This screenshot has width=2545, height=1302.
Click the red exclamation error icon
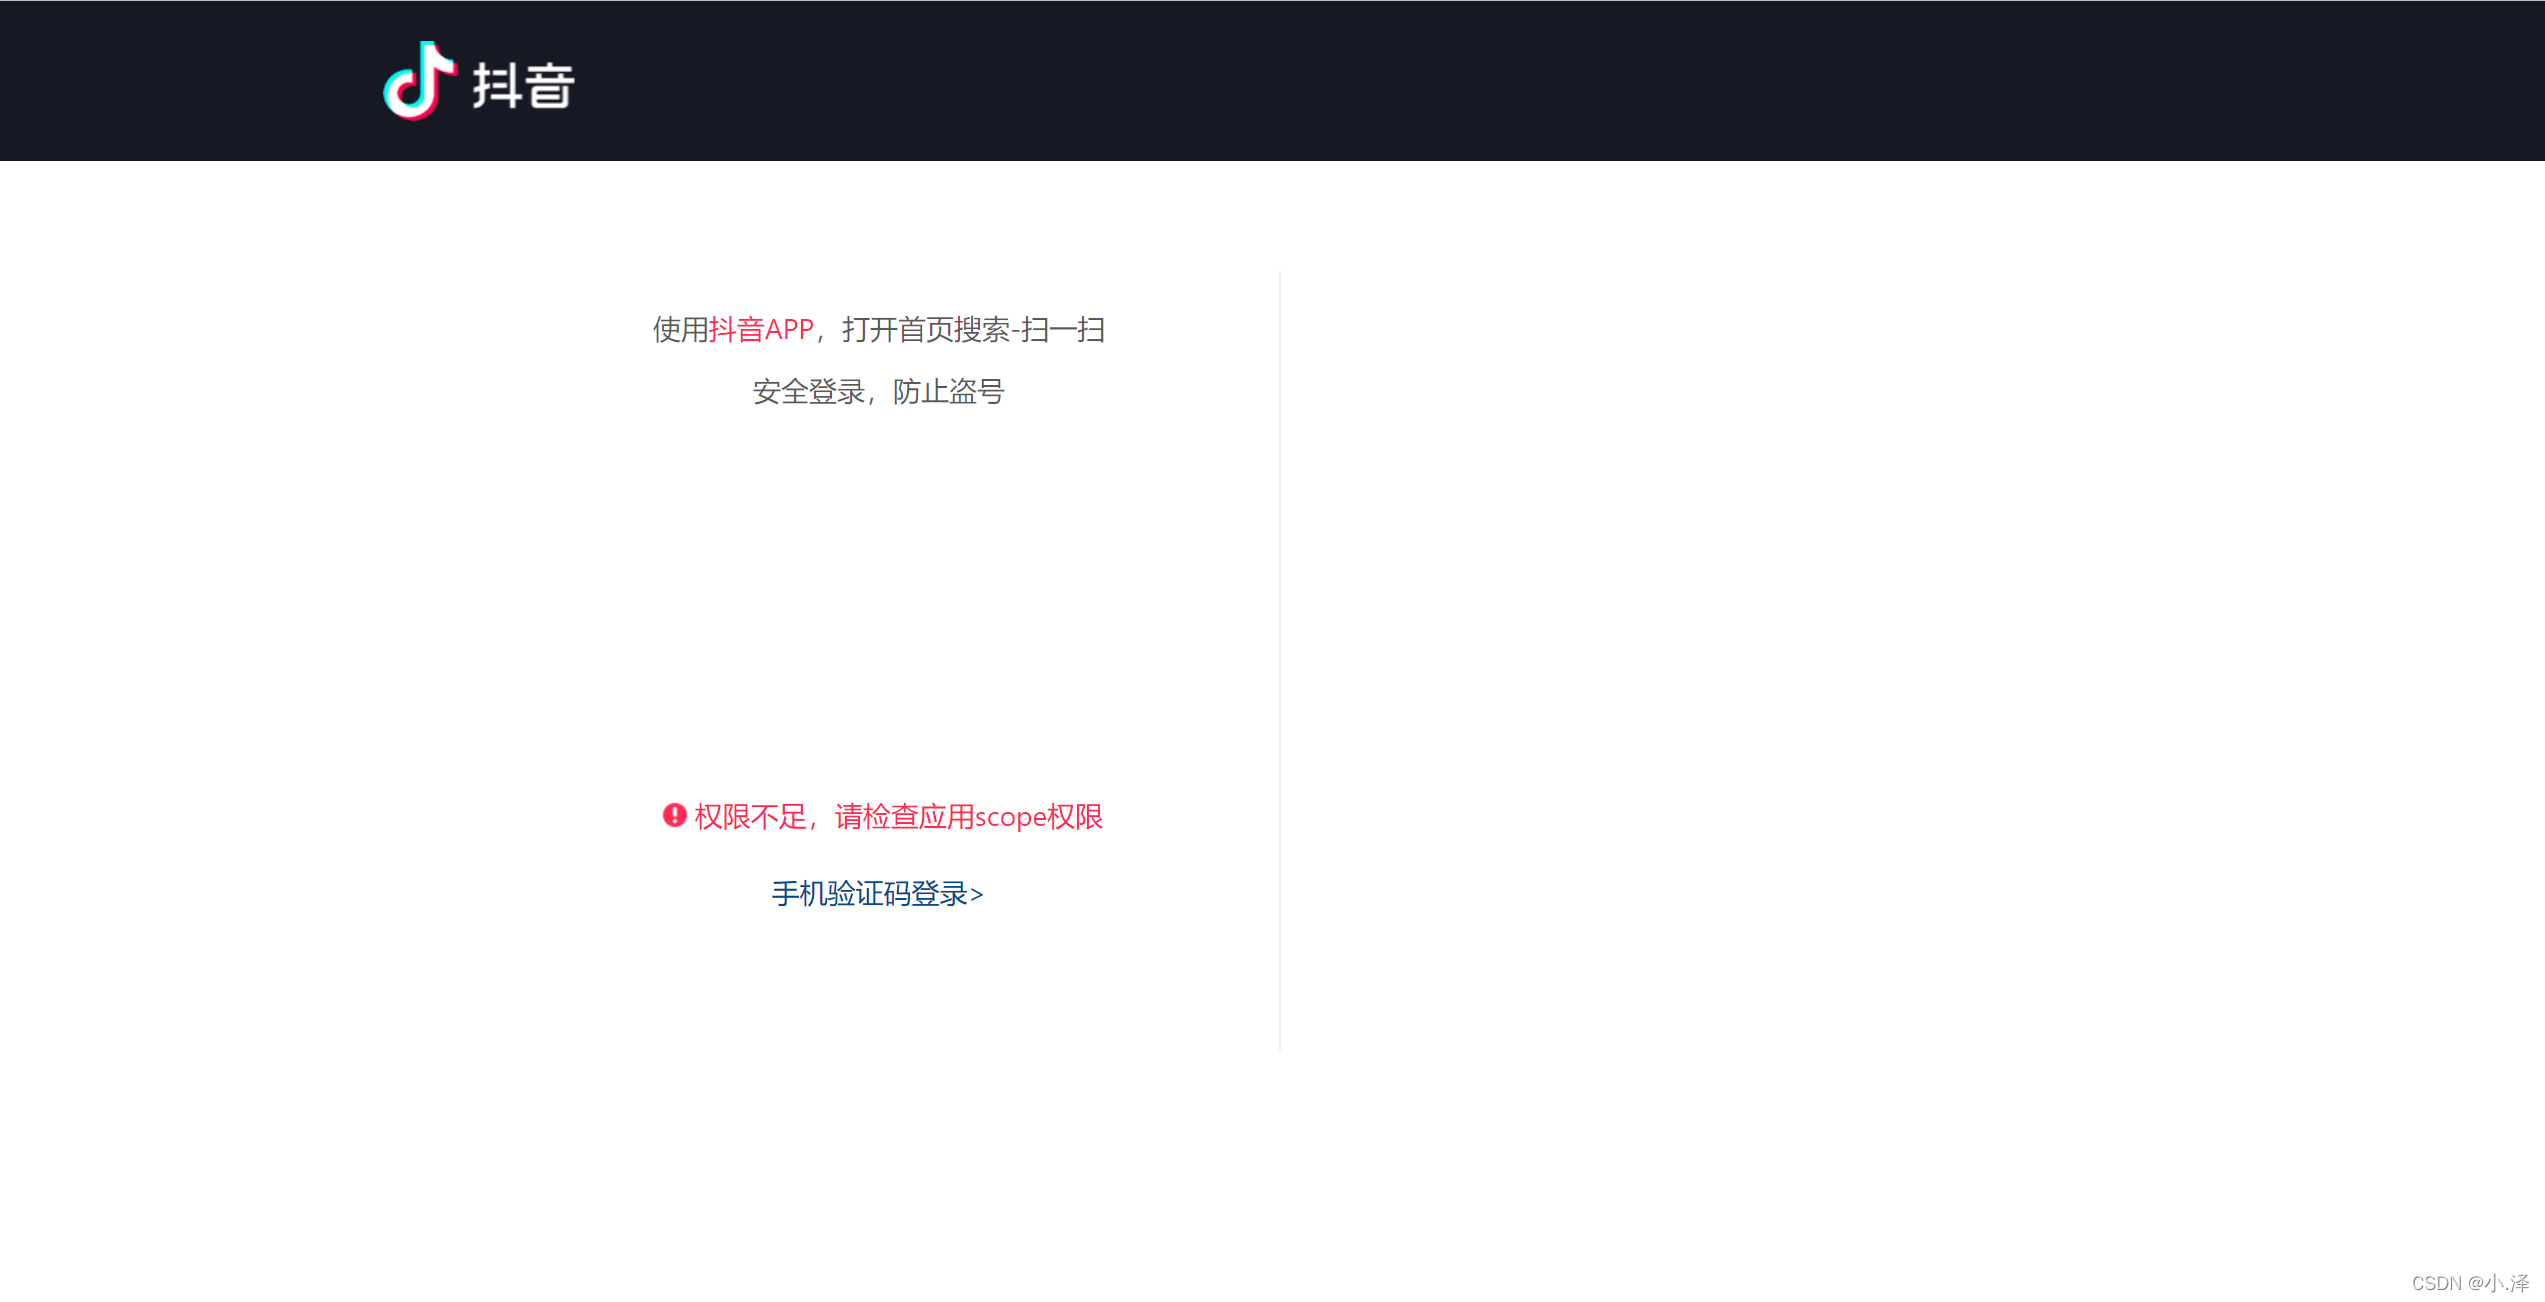click(x=674, y=816)
